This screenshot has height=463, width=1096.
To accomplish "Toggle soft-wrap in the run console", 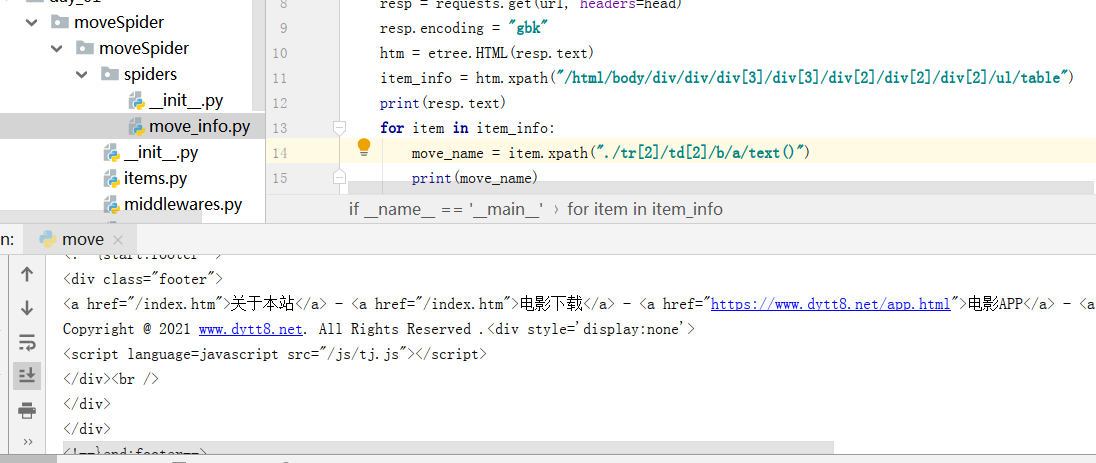I will (x=27, y=342).
